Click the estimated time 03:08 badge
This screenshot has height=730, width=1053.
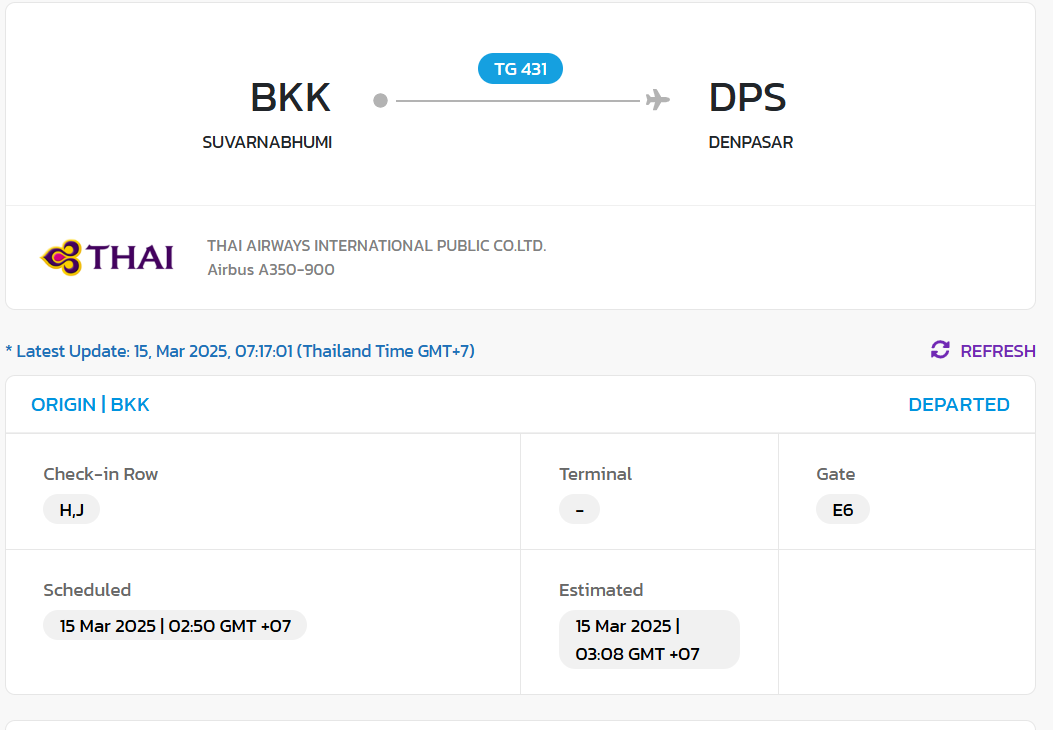pyautogui.click(x=648, y=640)
